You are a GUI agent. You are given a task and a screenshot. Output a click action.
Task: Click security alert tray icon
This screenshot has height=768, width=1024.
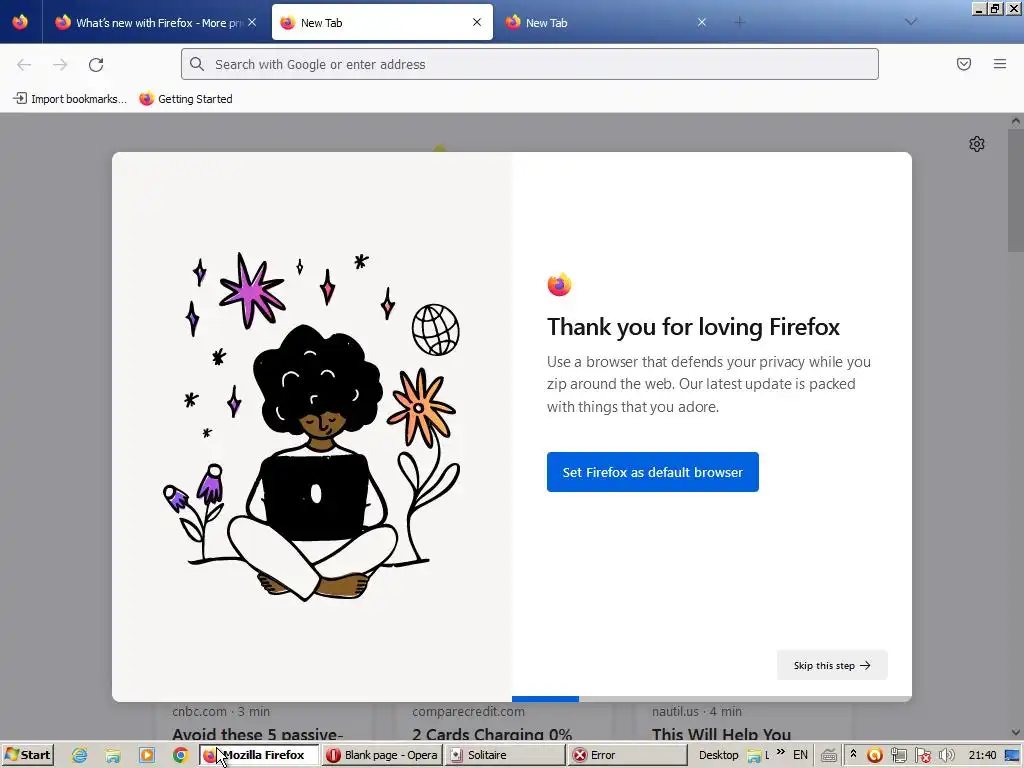pyautogui.click(x=923, y=756)
